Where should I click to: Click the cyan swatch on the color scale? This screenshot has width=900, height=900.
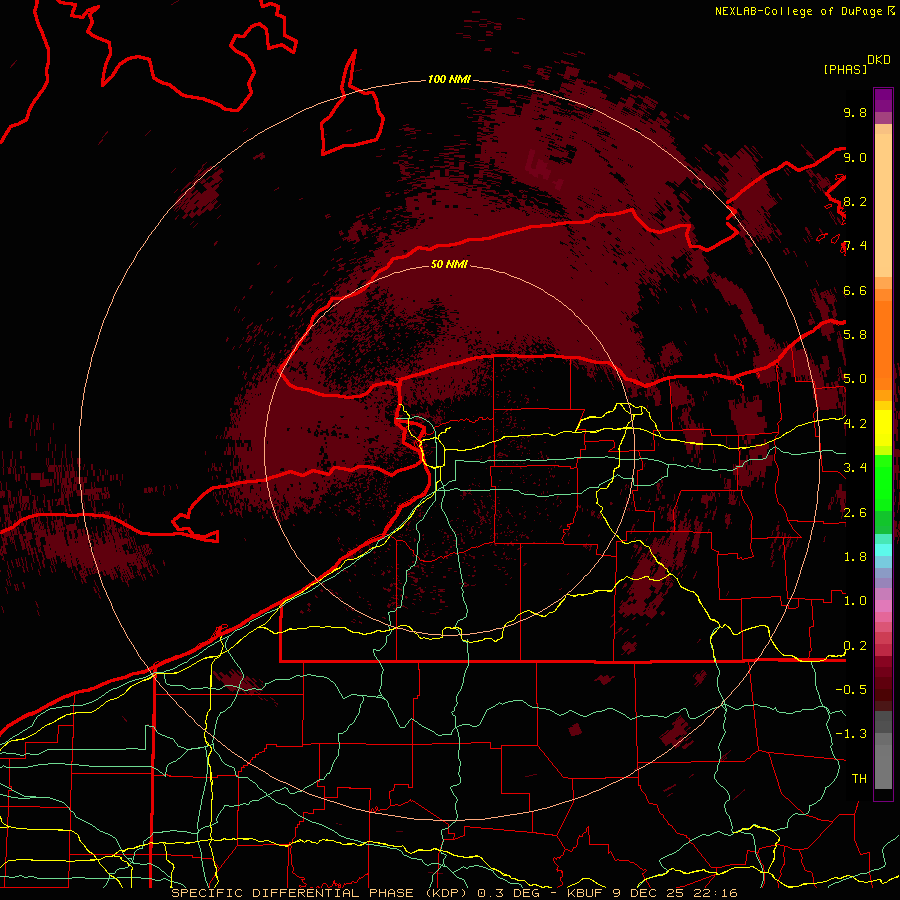883,550
